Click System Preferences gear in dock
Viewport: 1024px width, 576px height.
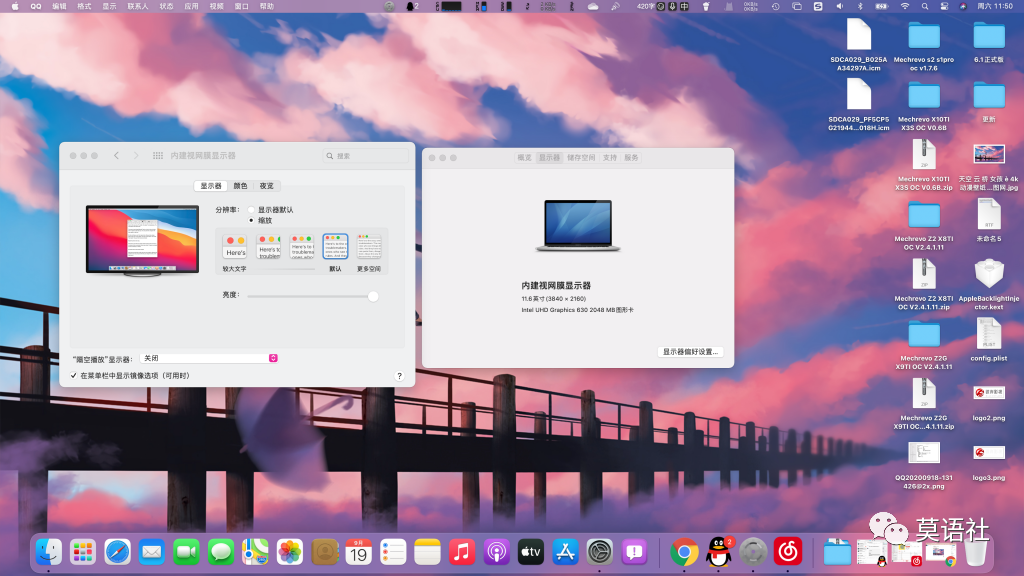click(x=600, y=552)
